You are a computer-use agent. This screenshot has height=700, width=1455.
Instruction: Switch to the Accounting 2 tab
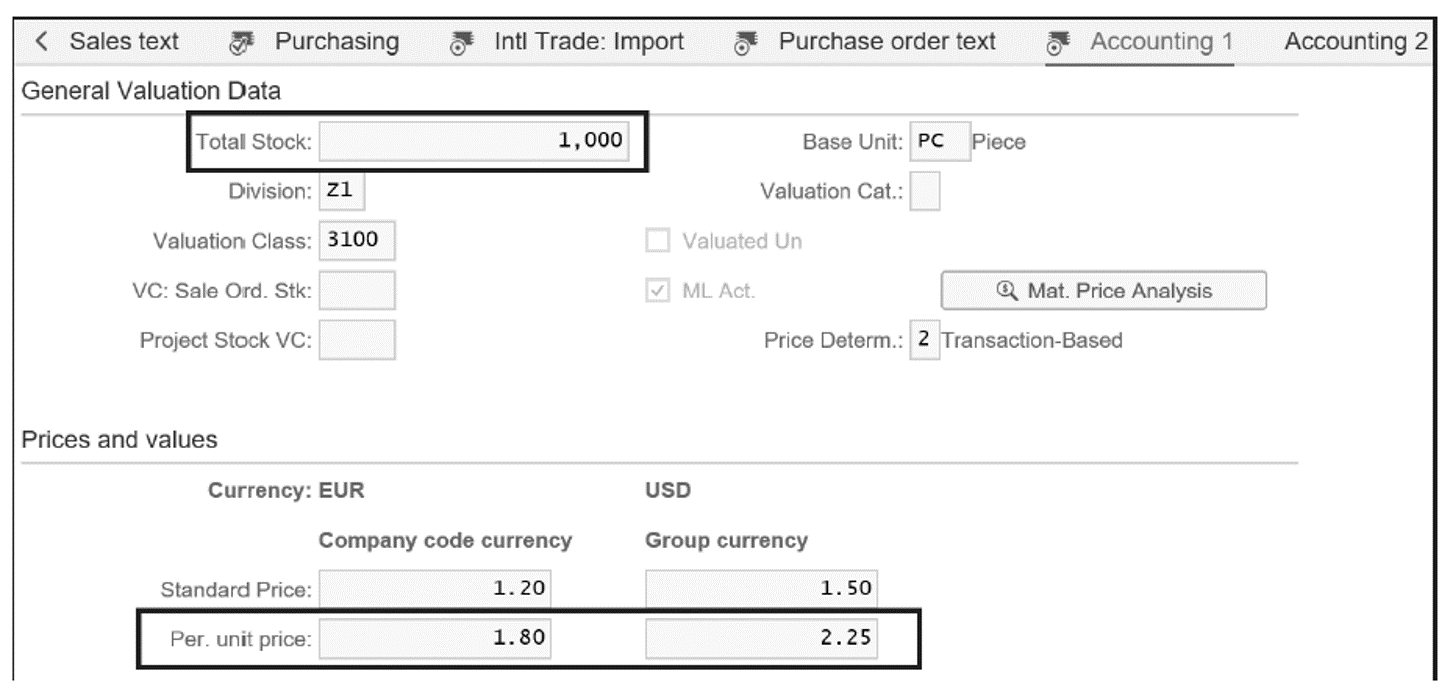pos(1357,42)
